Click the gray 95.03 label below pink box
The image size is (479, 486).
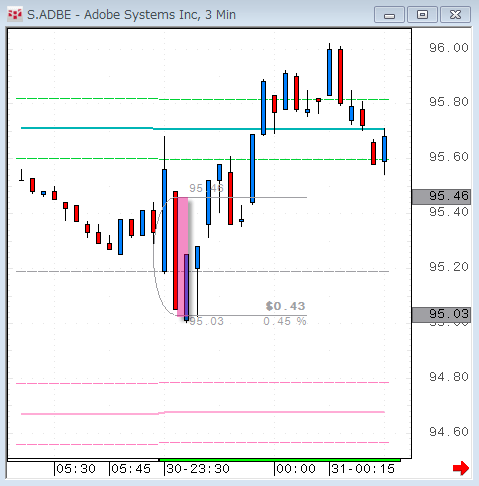pos(206,321)
